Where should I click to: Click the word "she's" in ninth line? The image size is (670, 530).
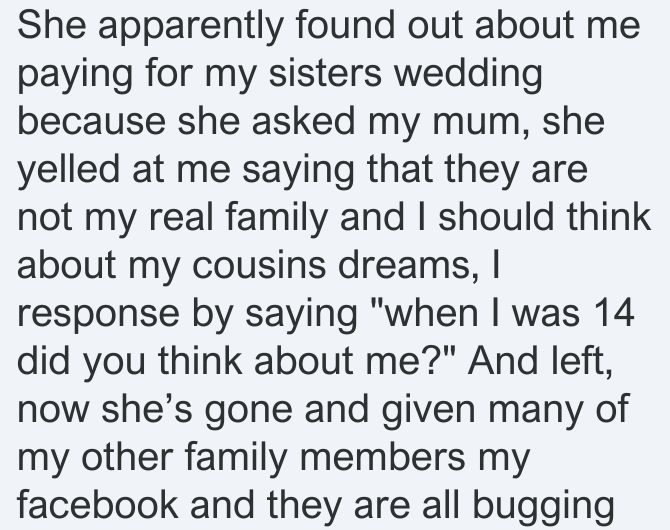[x=147, y=408]
